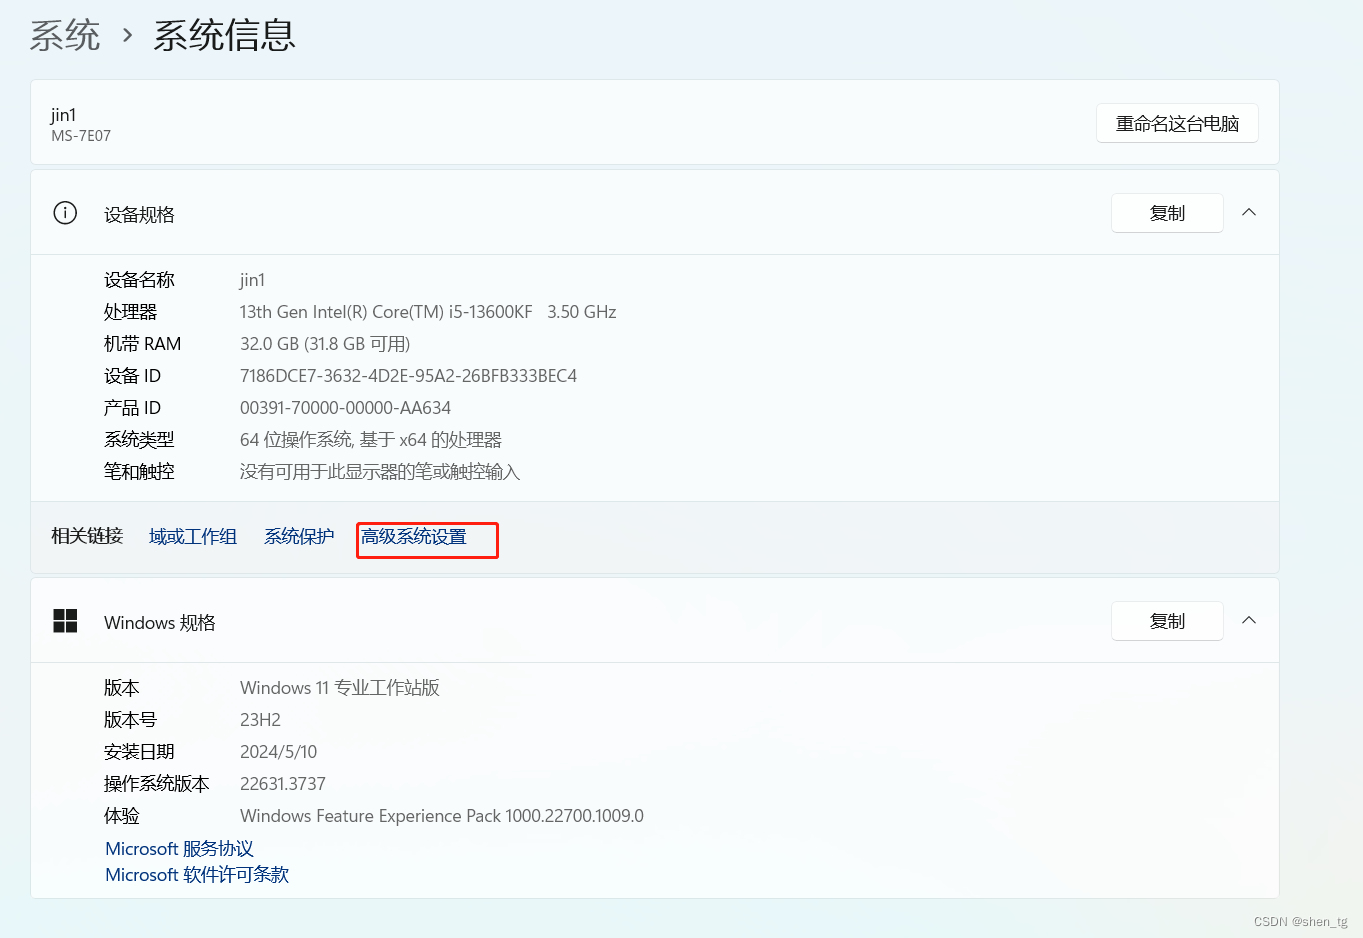The width and height of the screenshot is (1363, 938).
Task: Click the breadcrumb separator chevron after 系统
Action: point(127,36)
